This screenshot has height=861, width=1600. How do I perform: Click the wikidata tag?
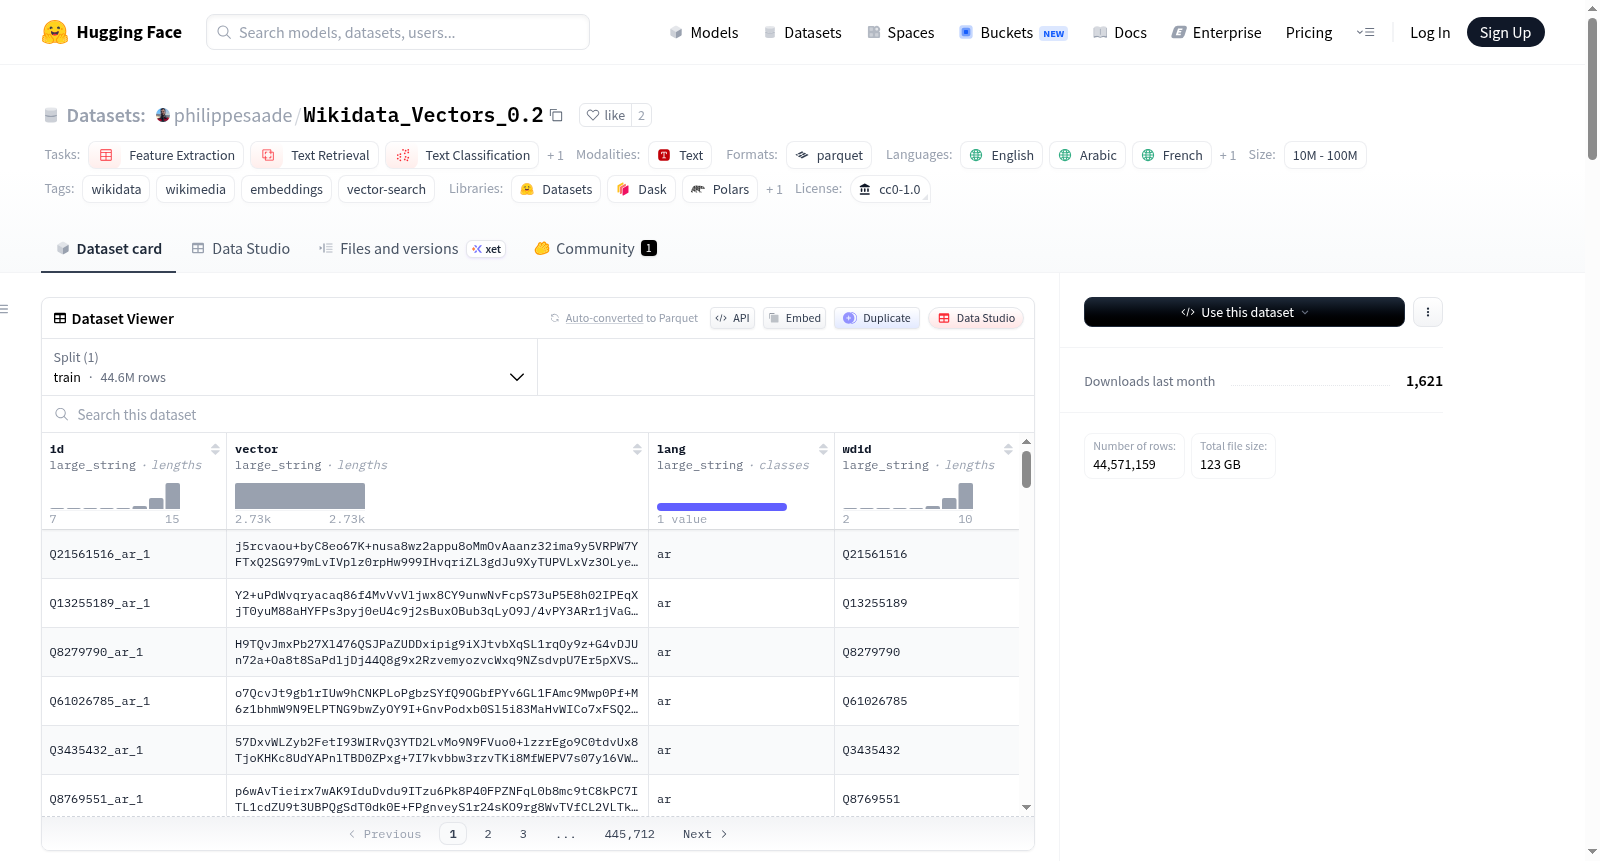coord(117,189)
